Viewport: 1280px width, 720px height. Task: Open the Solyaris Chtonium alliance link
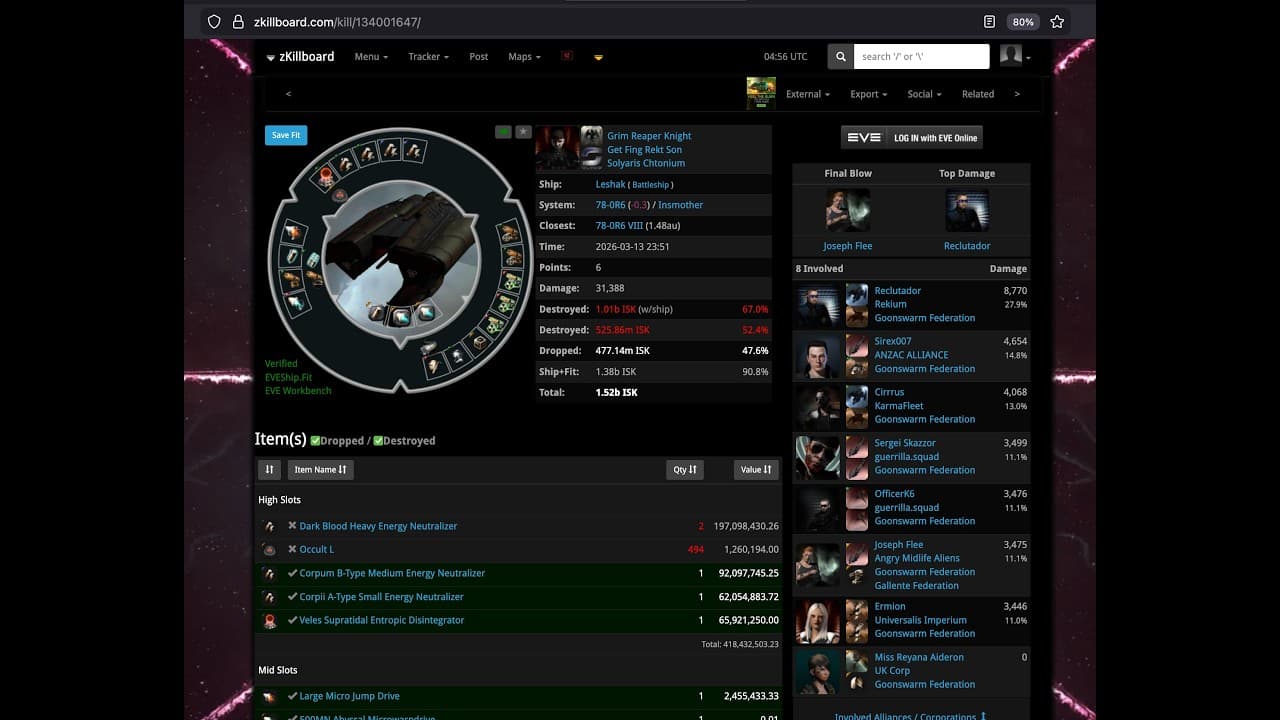click(646, 163)
